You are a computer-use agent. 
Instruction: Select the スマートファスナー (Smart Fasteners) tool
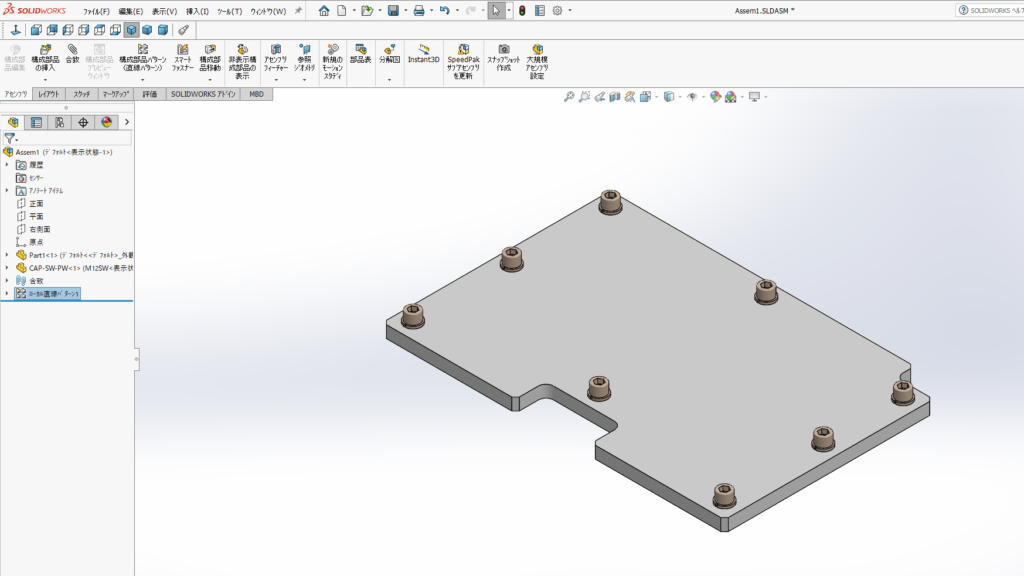pos(182,55)
